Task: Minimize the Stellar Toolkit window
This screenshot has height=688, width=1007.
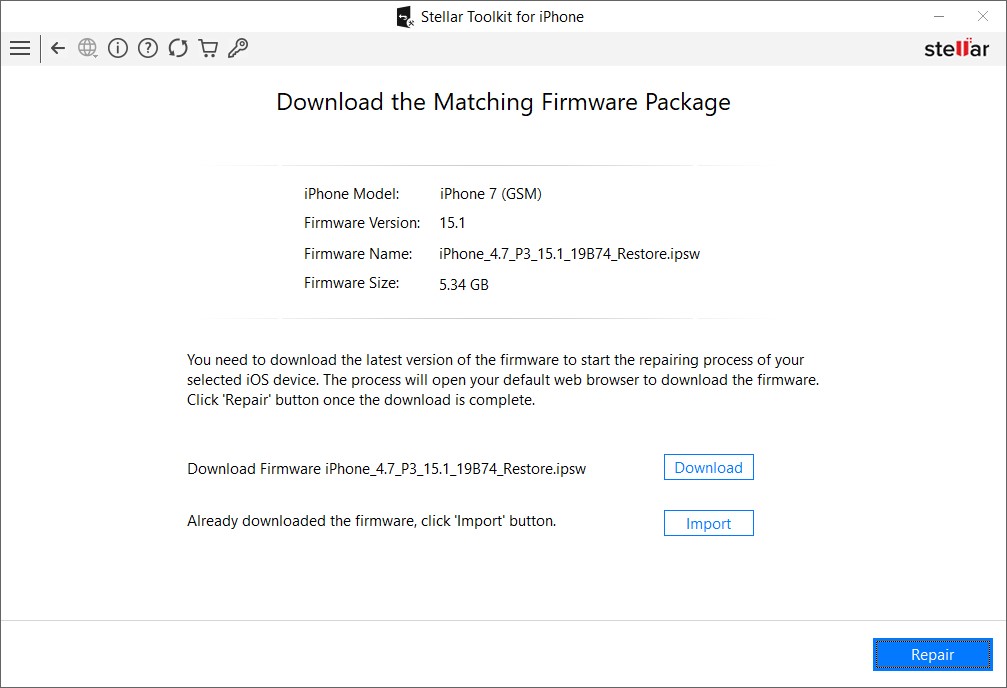Action: (x=940, y=17)
